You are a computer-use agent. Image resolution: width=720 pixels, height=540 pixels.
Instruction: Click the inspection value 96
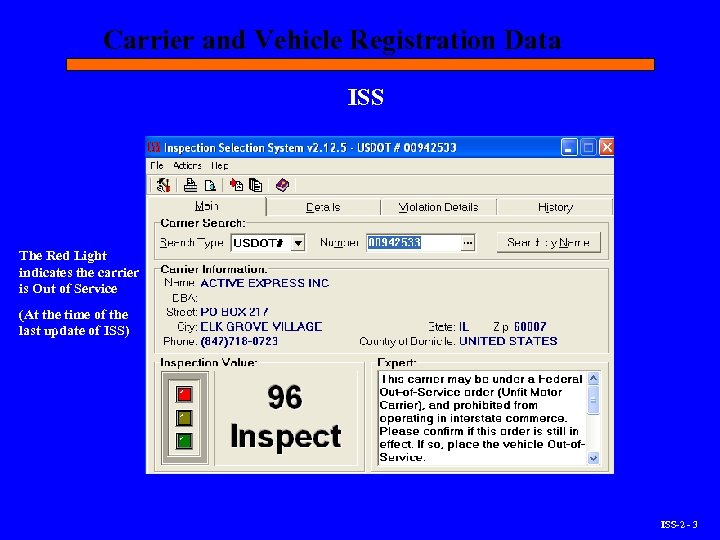tap(285, 397)
